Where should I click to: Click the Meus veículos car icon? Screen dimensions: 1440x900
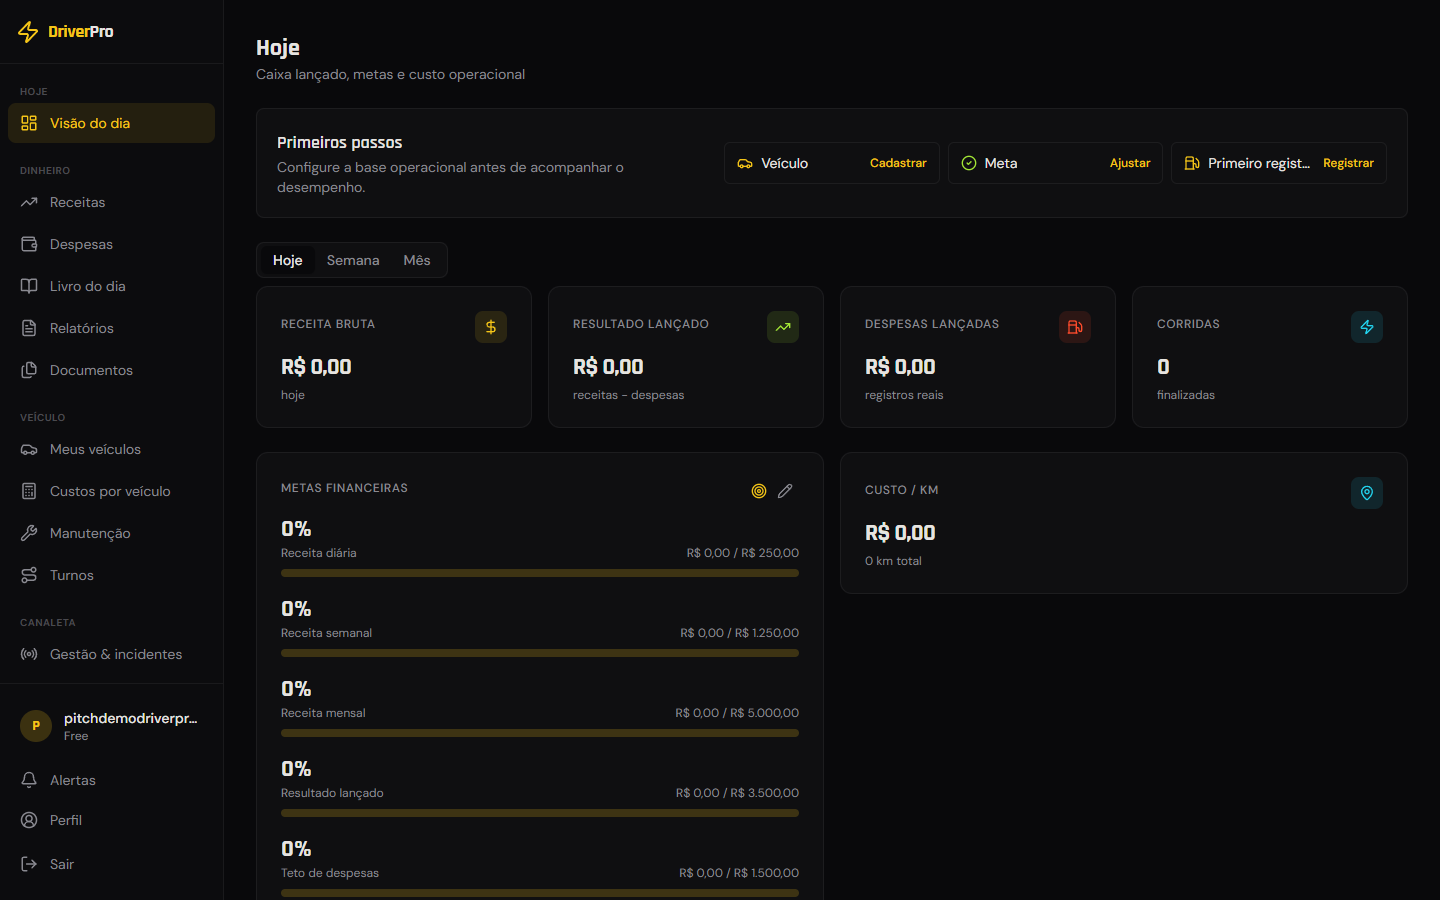[29, 449]
